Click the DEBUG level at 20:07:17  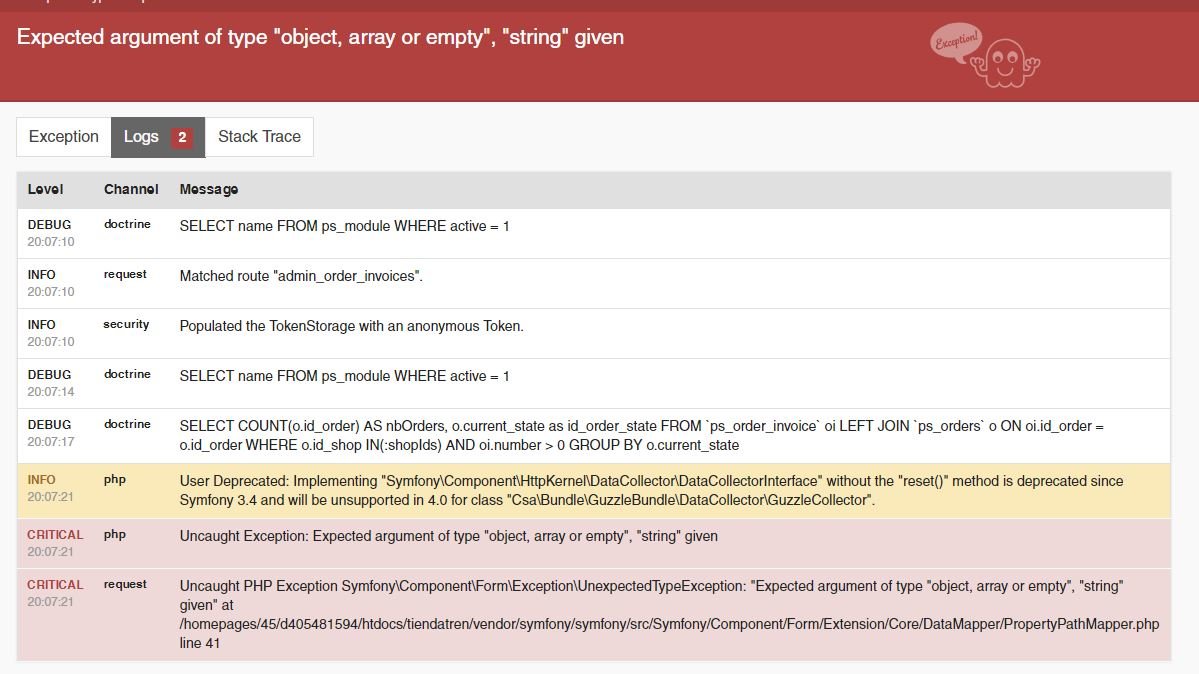point(50,425)
